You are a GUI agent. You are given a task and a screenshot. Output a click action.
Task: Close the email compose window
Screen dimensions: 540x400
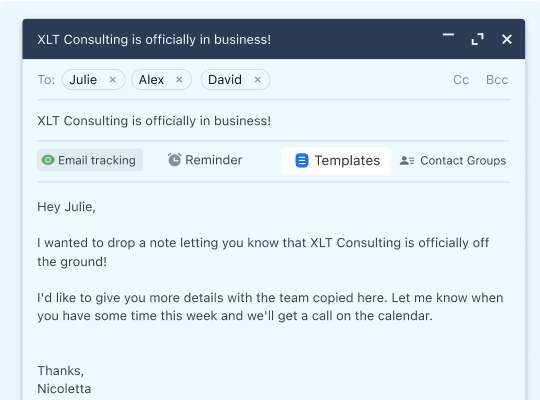507,39
